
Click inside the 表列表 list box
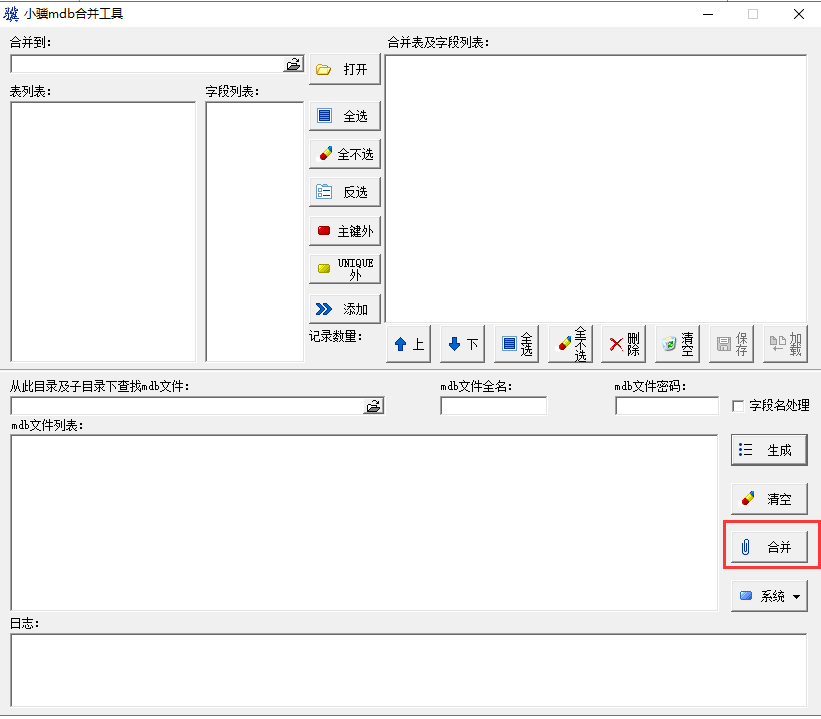tap(103, 231)
